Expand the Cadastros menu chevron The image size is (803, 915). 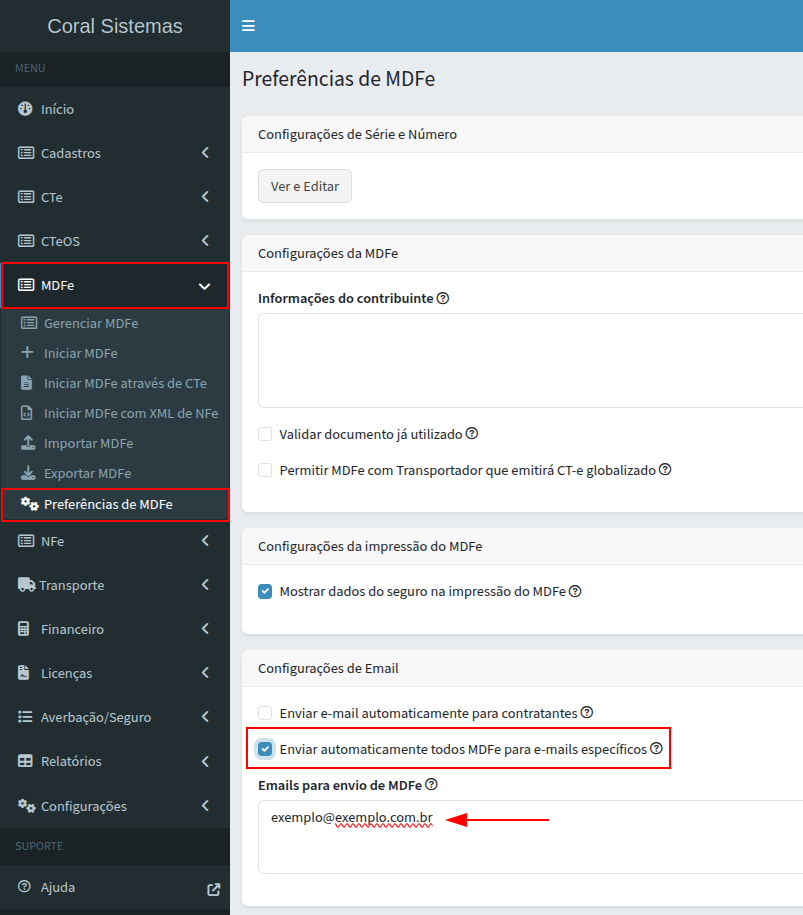point(205,153)
